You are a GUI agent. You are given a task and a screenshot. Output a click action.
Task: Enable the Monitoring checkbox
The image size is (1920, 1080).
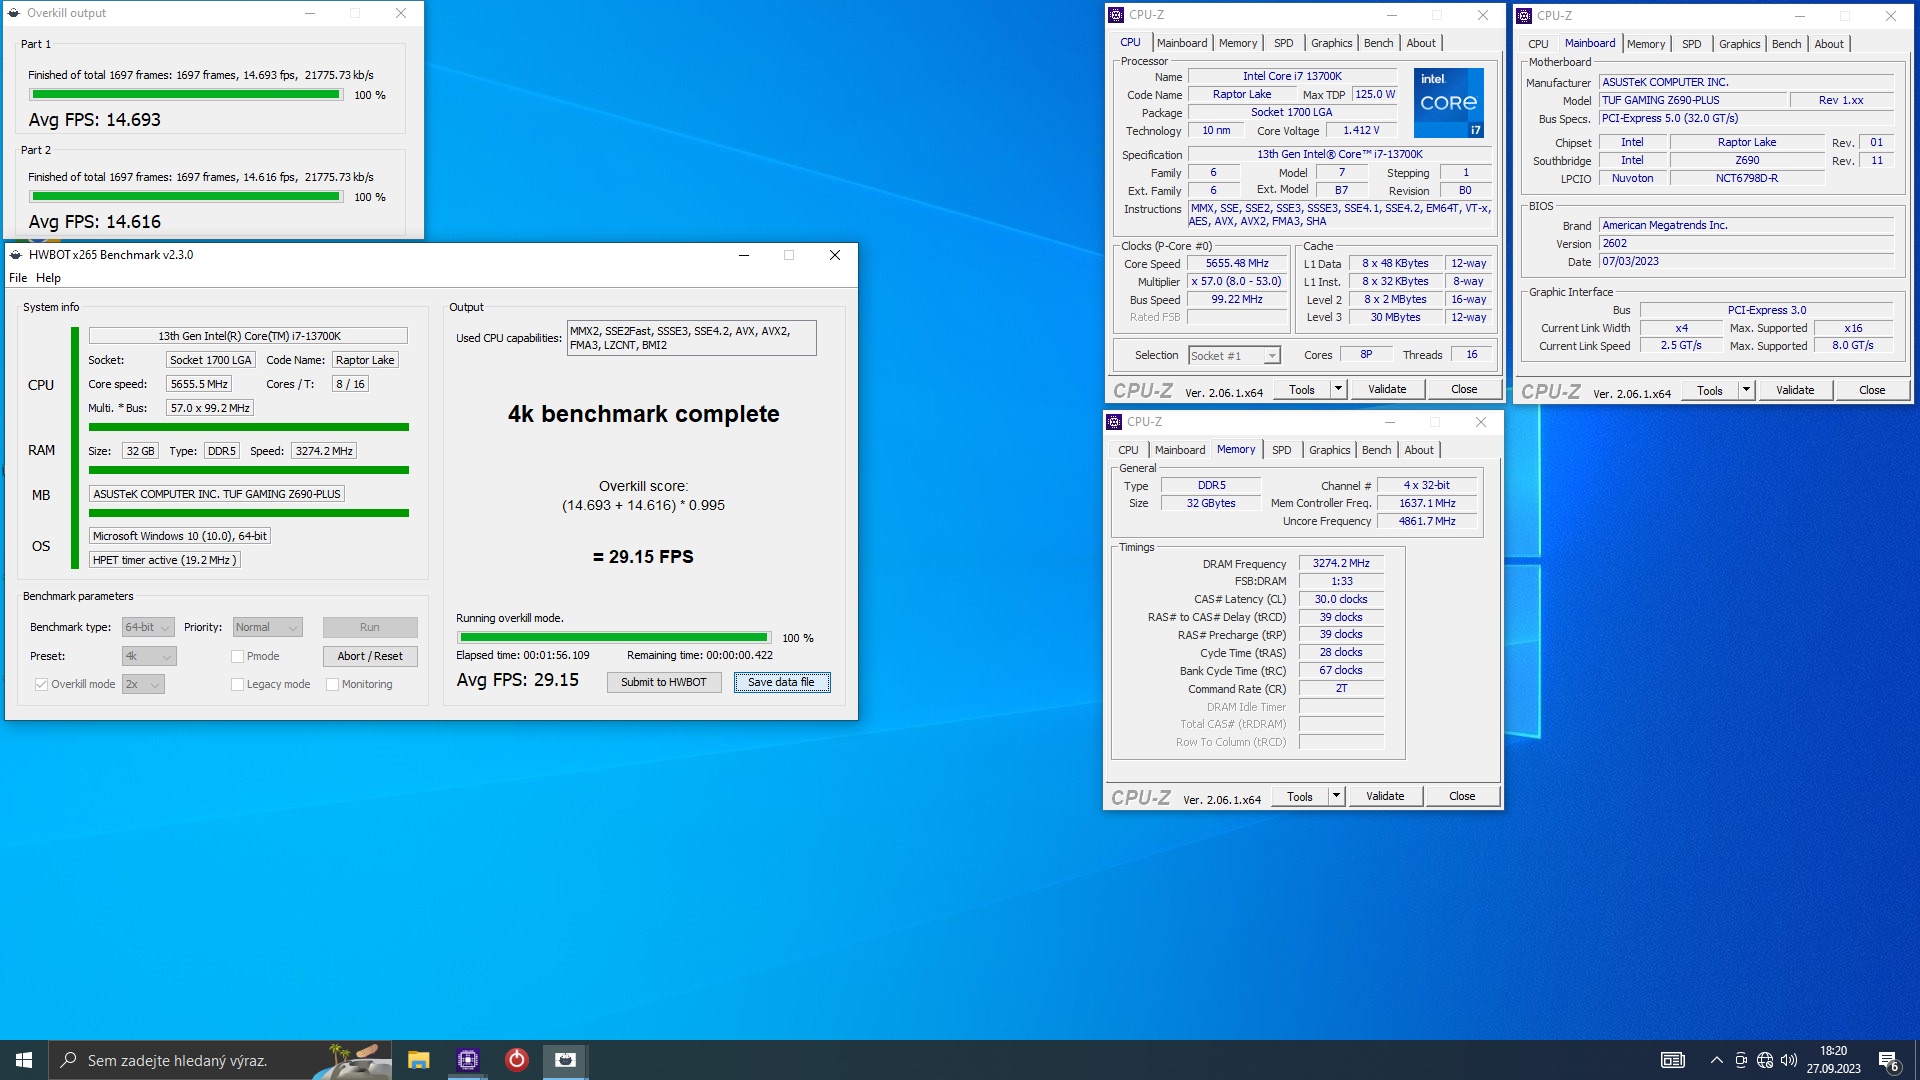(x=332, y=685)
